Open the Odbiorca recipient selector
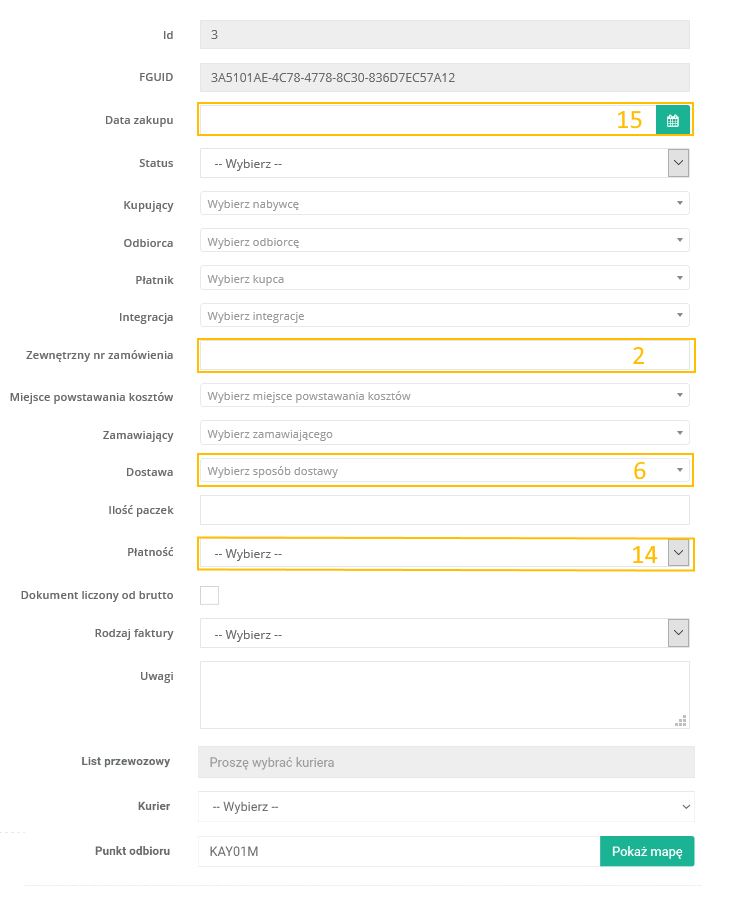The height and width of the screenshot is (900, 756). [x=445, y=241]
